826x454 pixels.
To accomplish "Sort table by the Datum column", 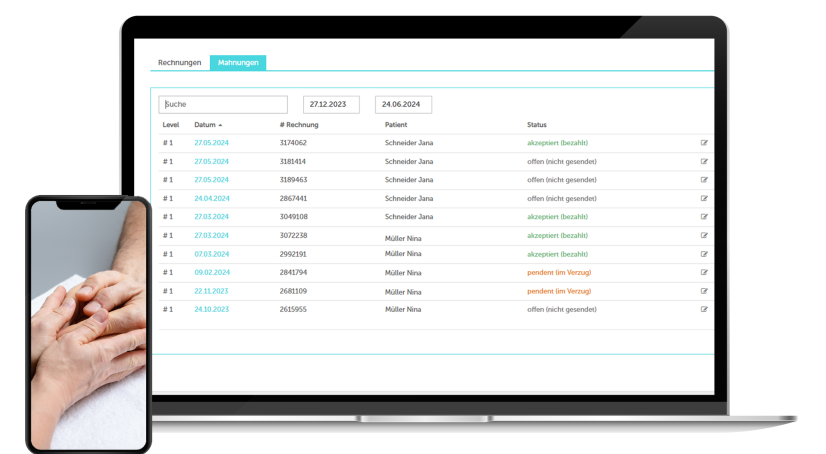I will [x=206, y=125].
